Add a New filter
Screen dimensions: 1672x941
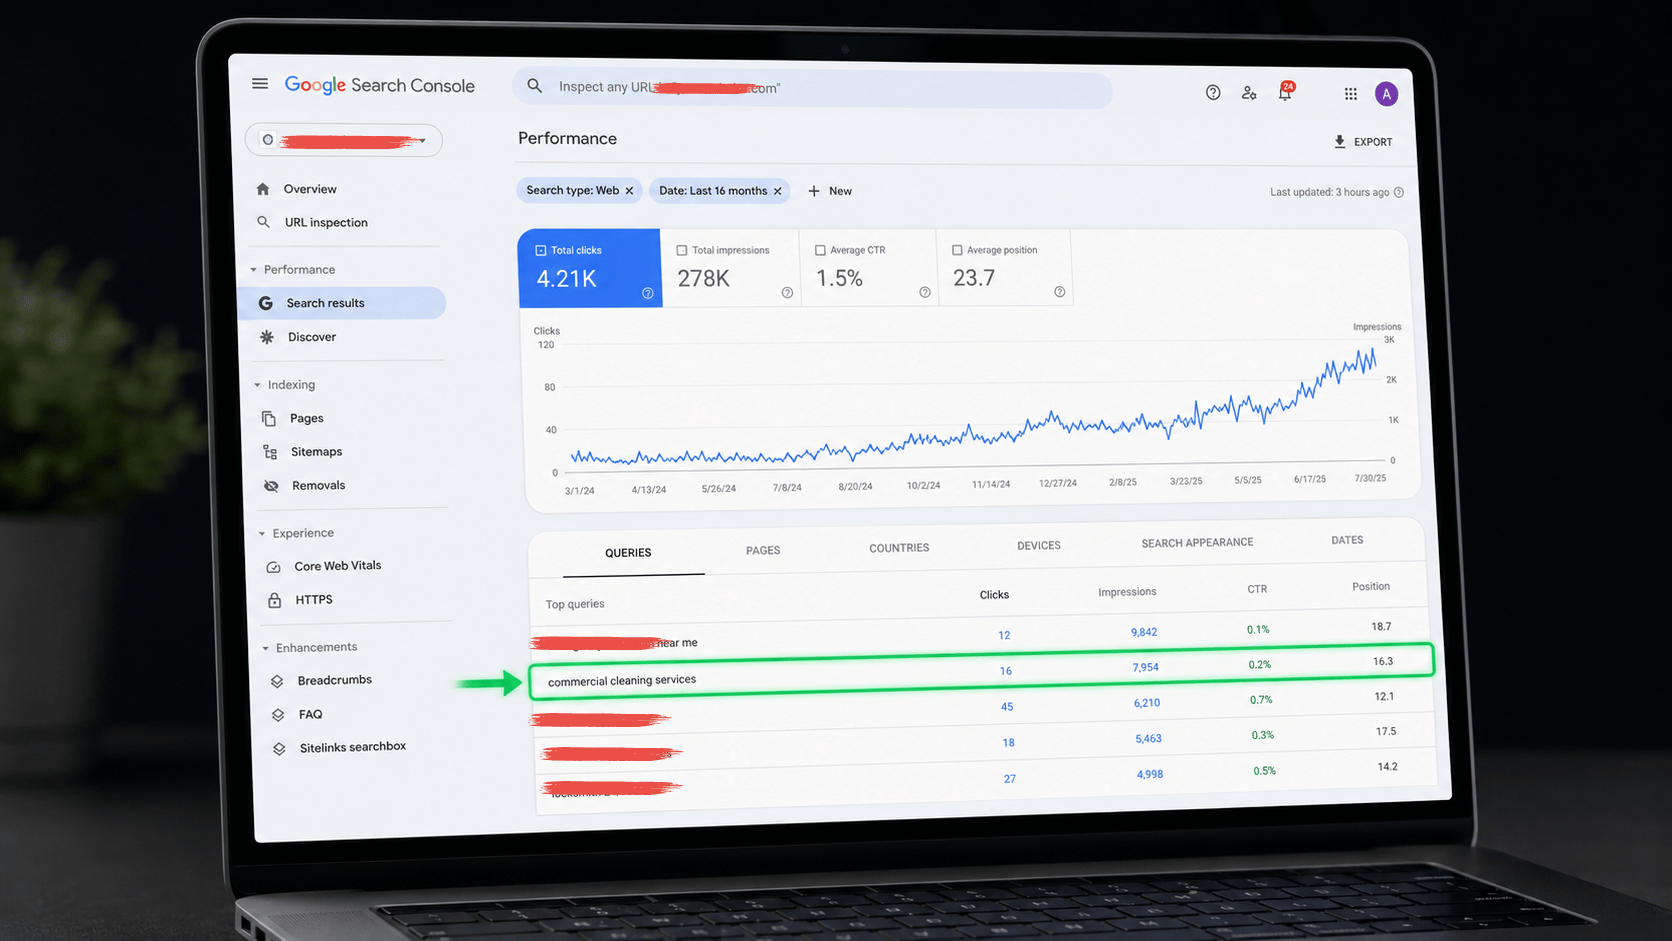click(x=830, y=191)
